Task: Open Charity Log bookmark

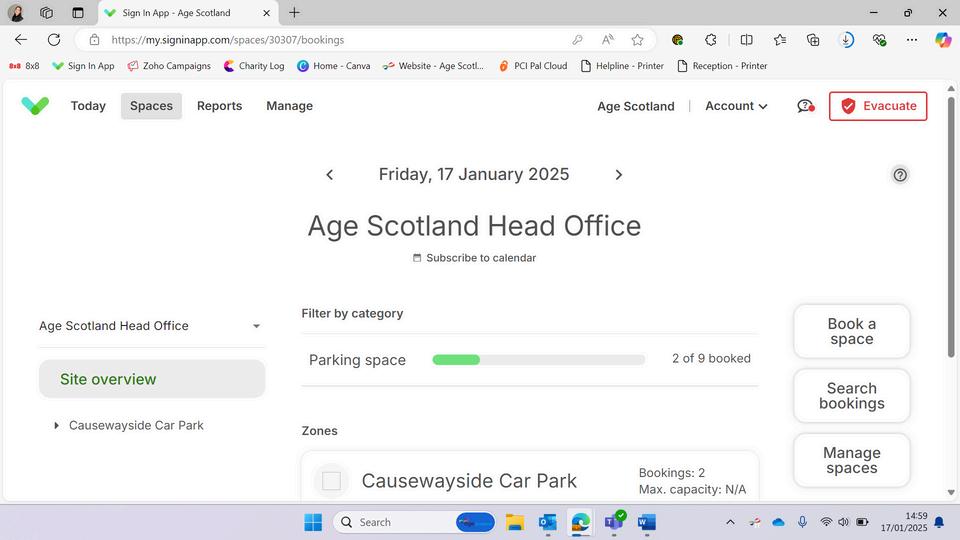Action: [254, 66]
